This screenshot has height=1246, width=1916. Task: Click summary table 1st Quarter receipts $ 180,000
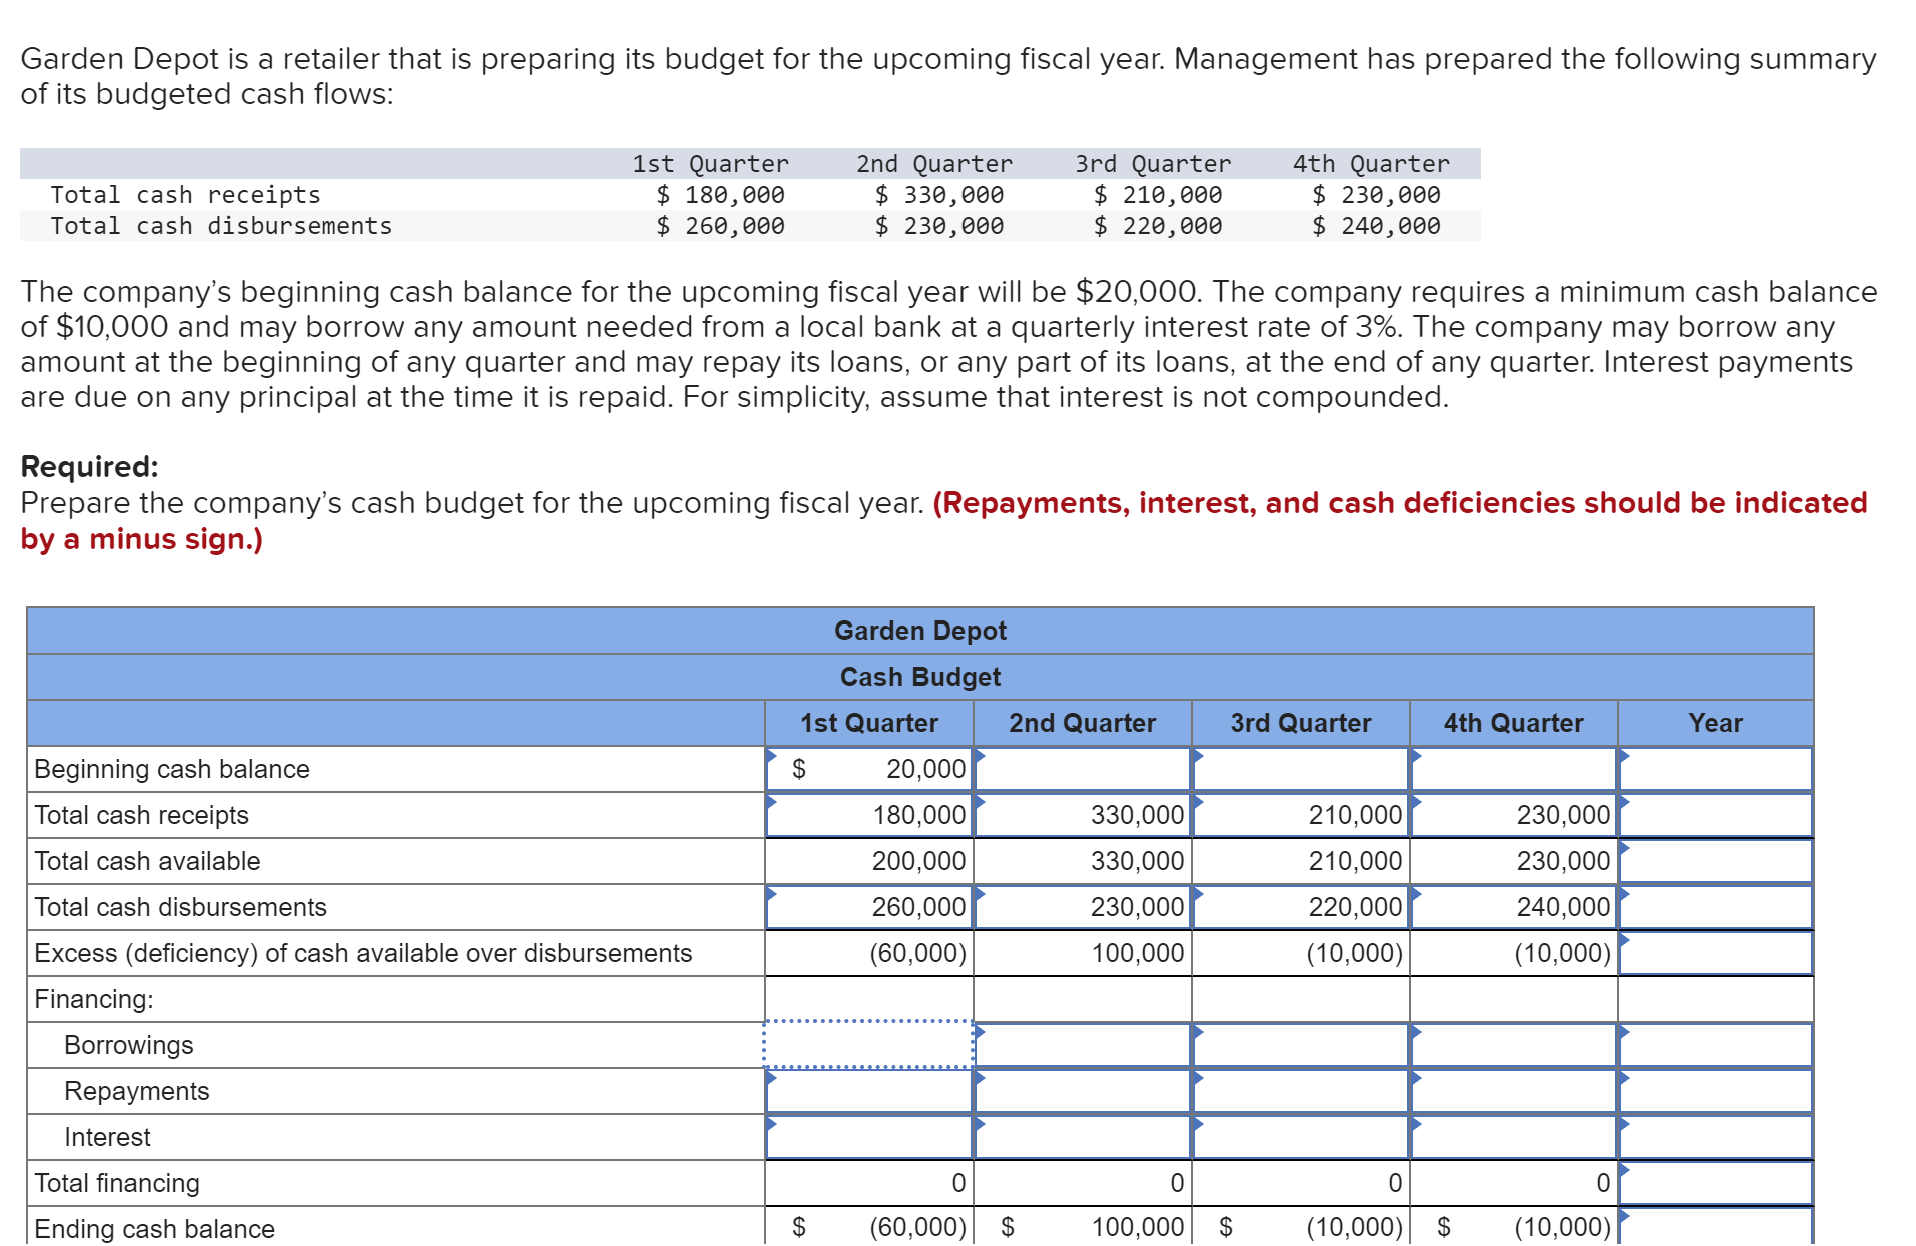point(720,195)
